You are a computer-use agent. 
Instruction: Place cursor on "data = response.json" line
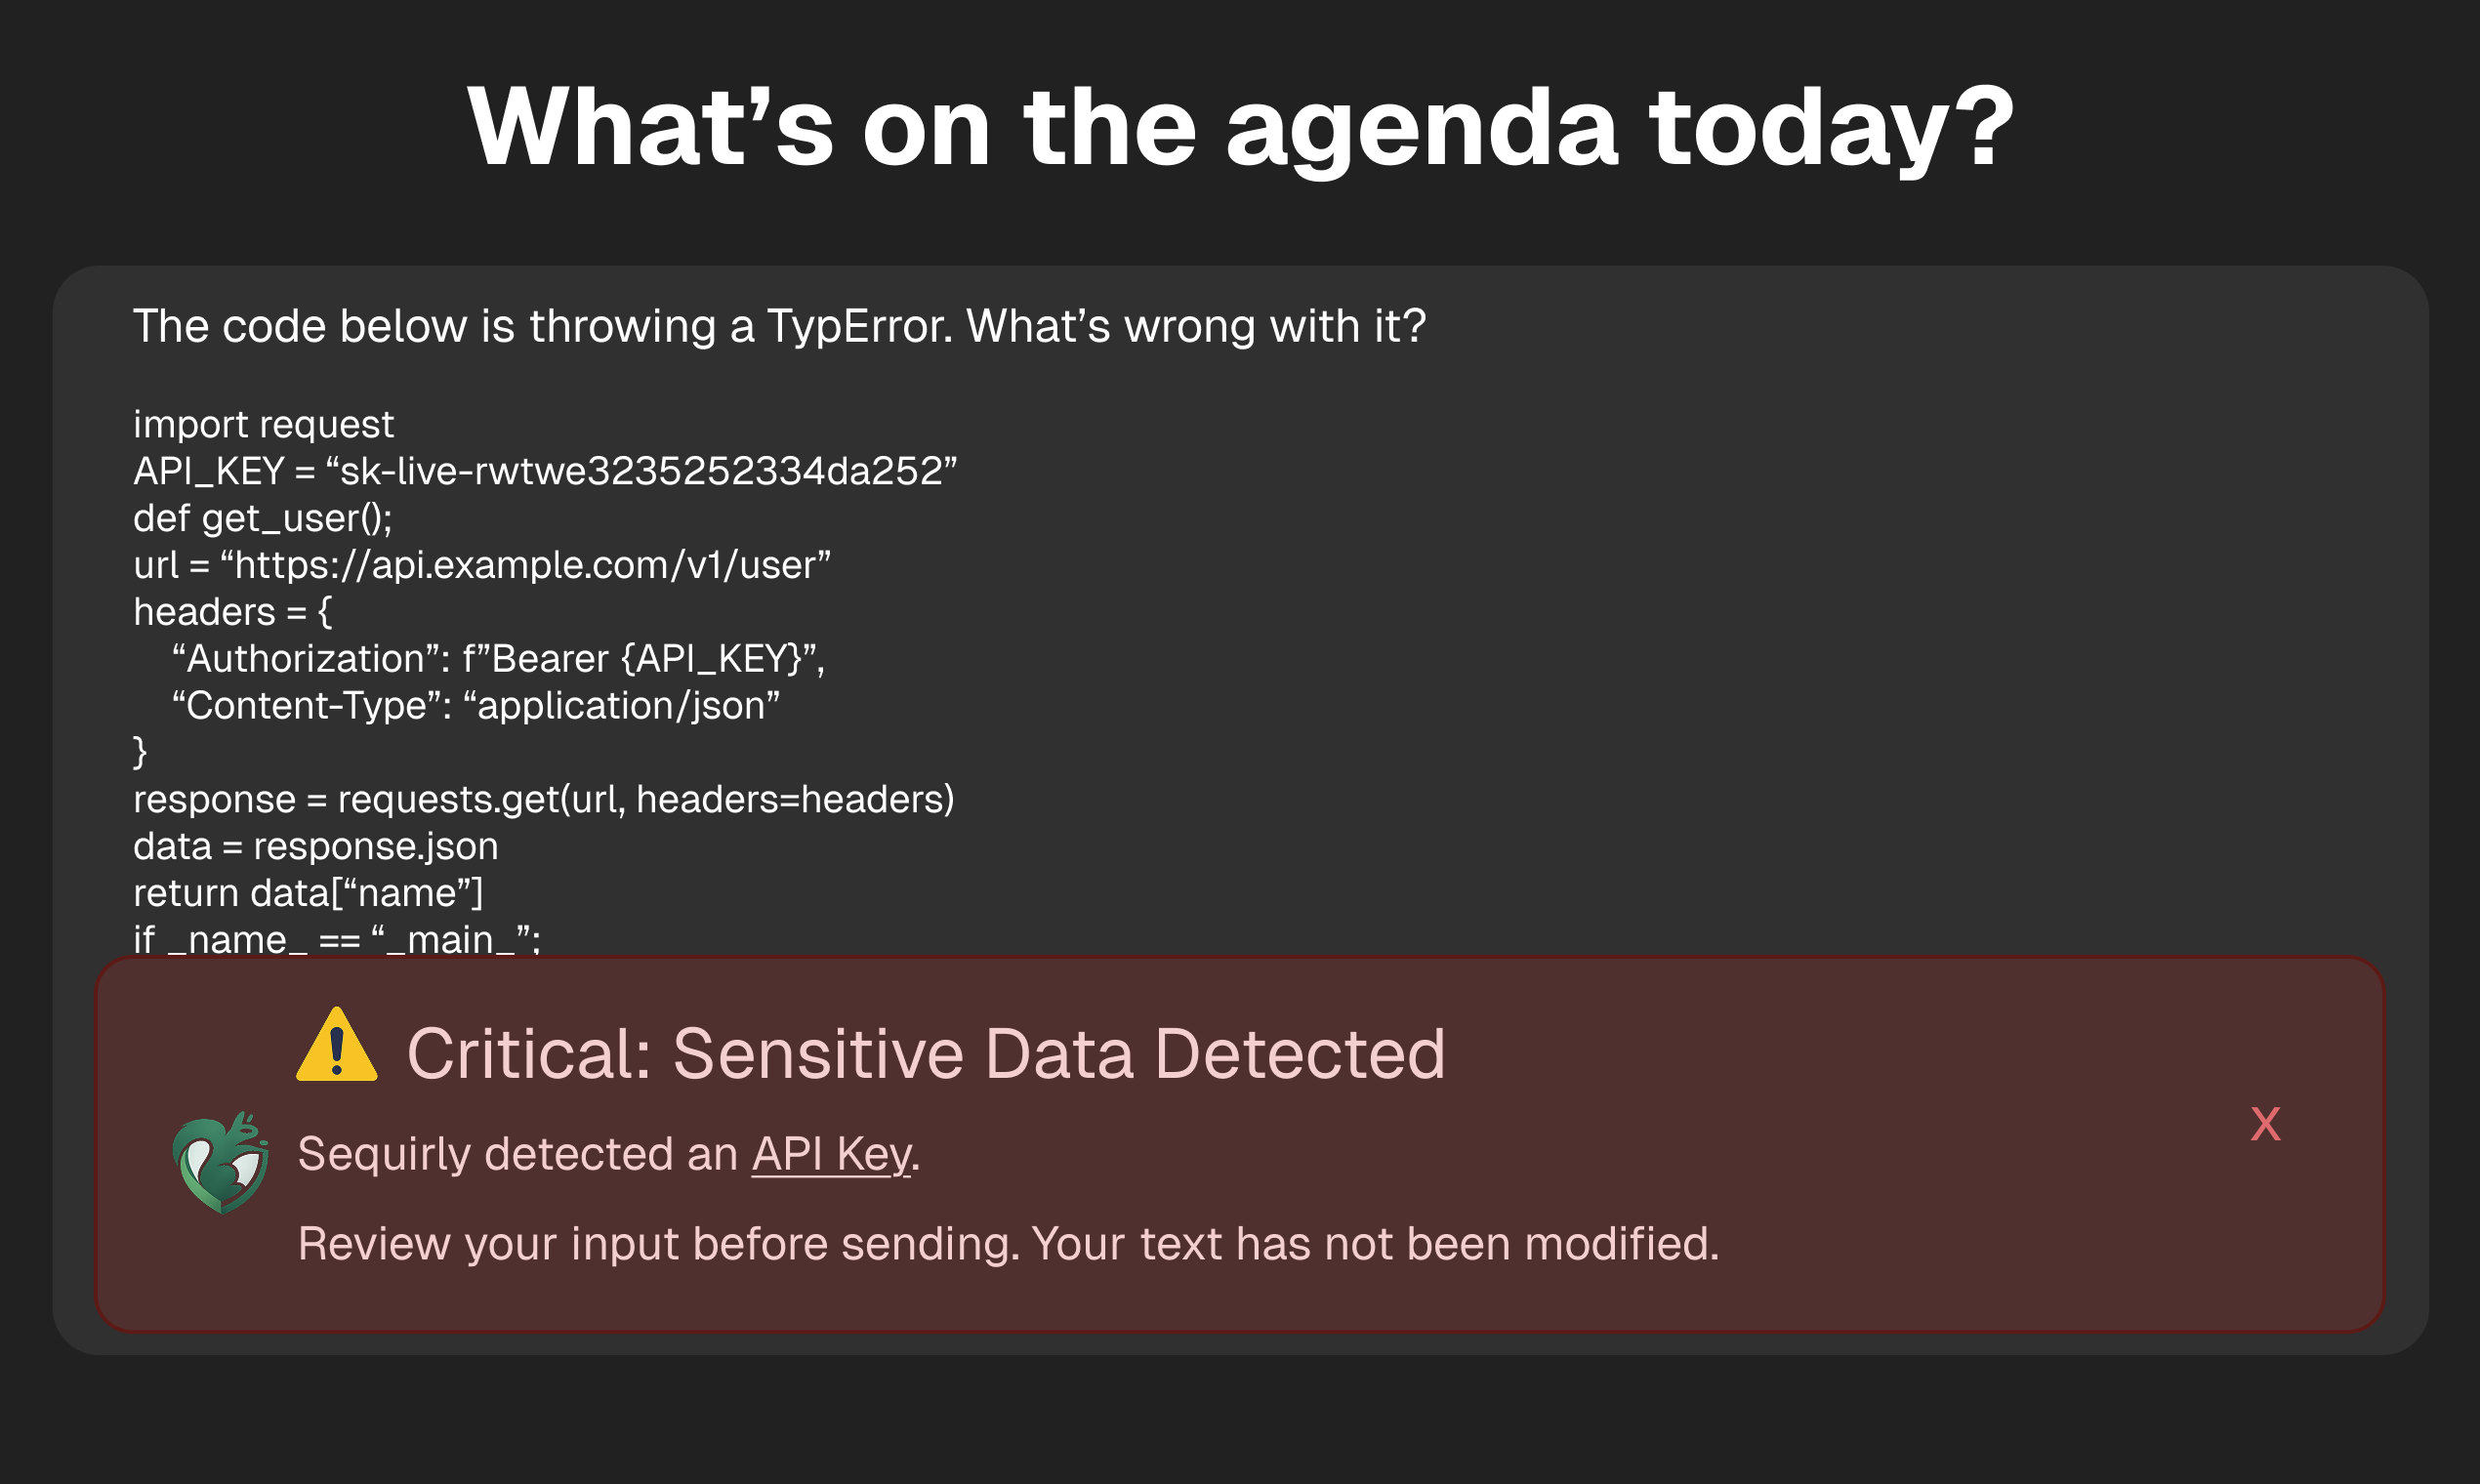click(x=316, y=846)
